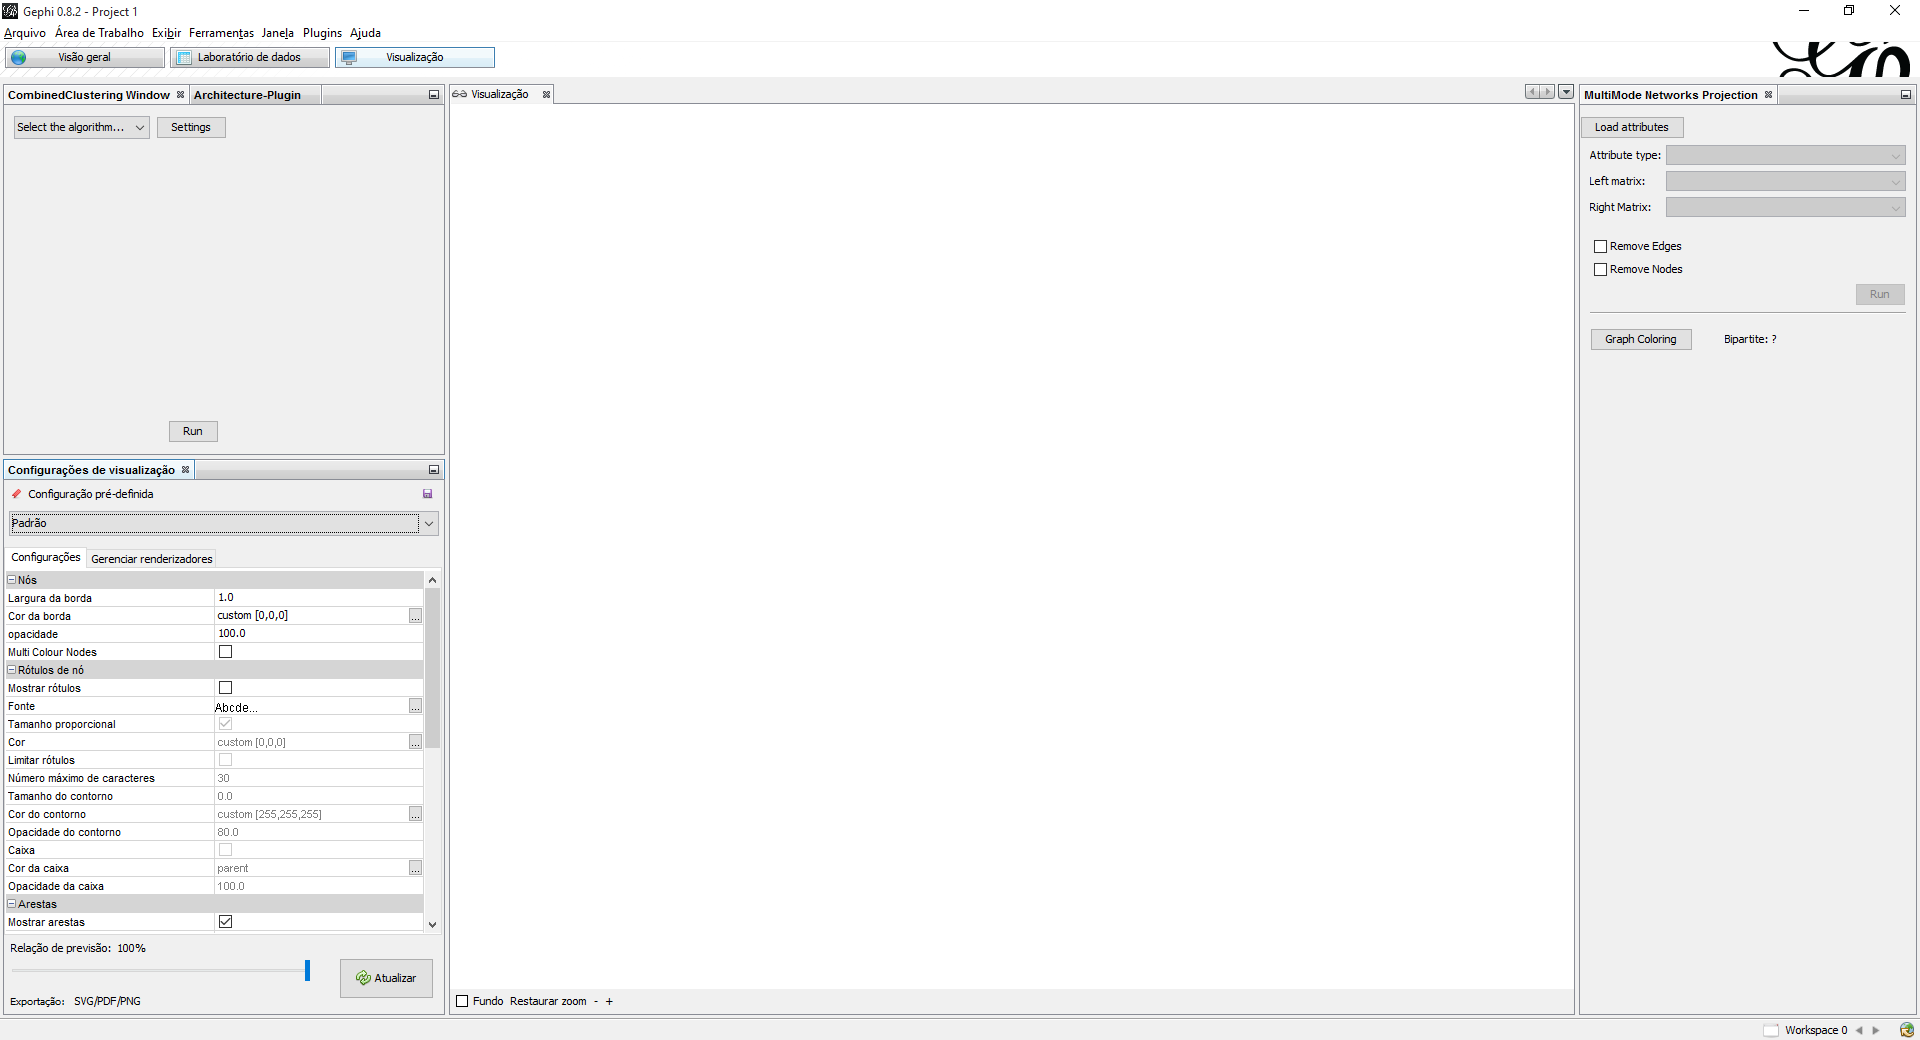1920x1040 pixels.
Task: Open the Cor da caixa editor button
Action: pos(415,868)
